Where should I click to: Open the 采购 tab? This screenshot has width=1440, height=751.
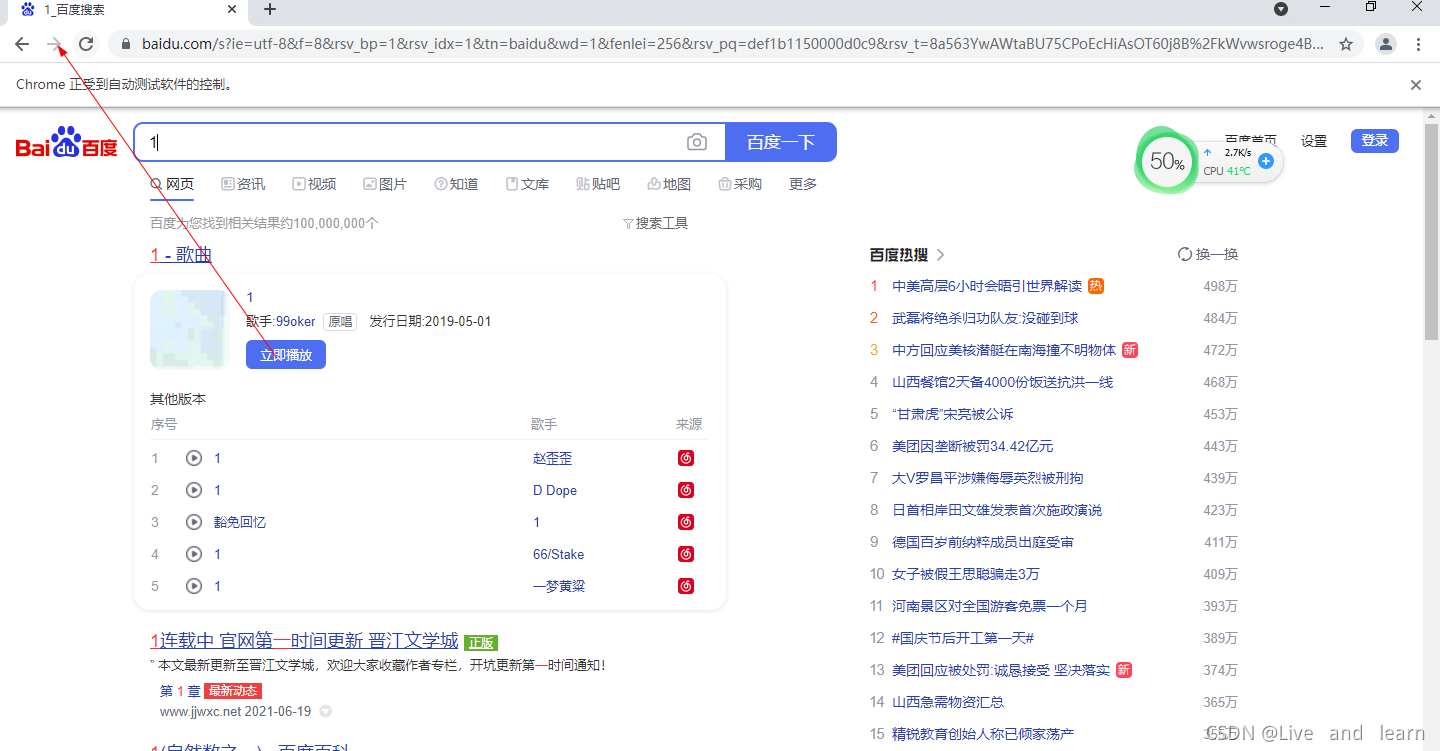click(740, 184)
